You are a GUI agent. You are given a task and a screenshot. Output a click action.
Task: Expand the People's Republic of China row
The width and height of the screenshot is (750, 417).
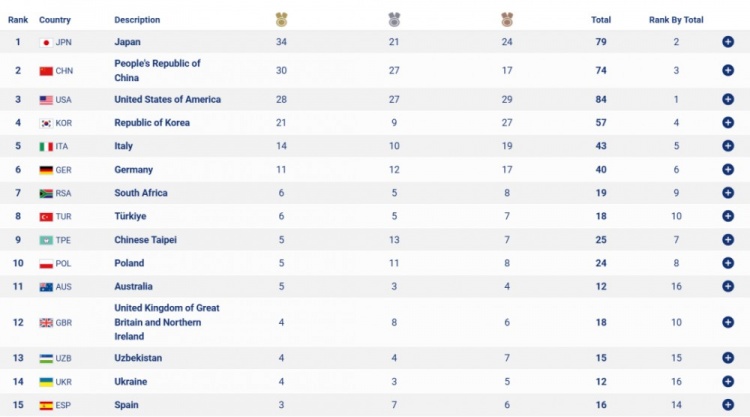728,71
